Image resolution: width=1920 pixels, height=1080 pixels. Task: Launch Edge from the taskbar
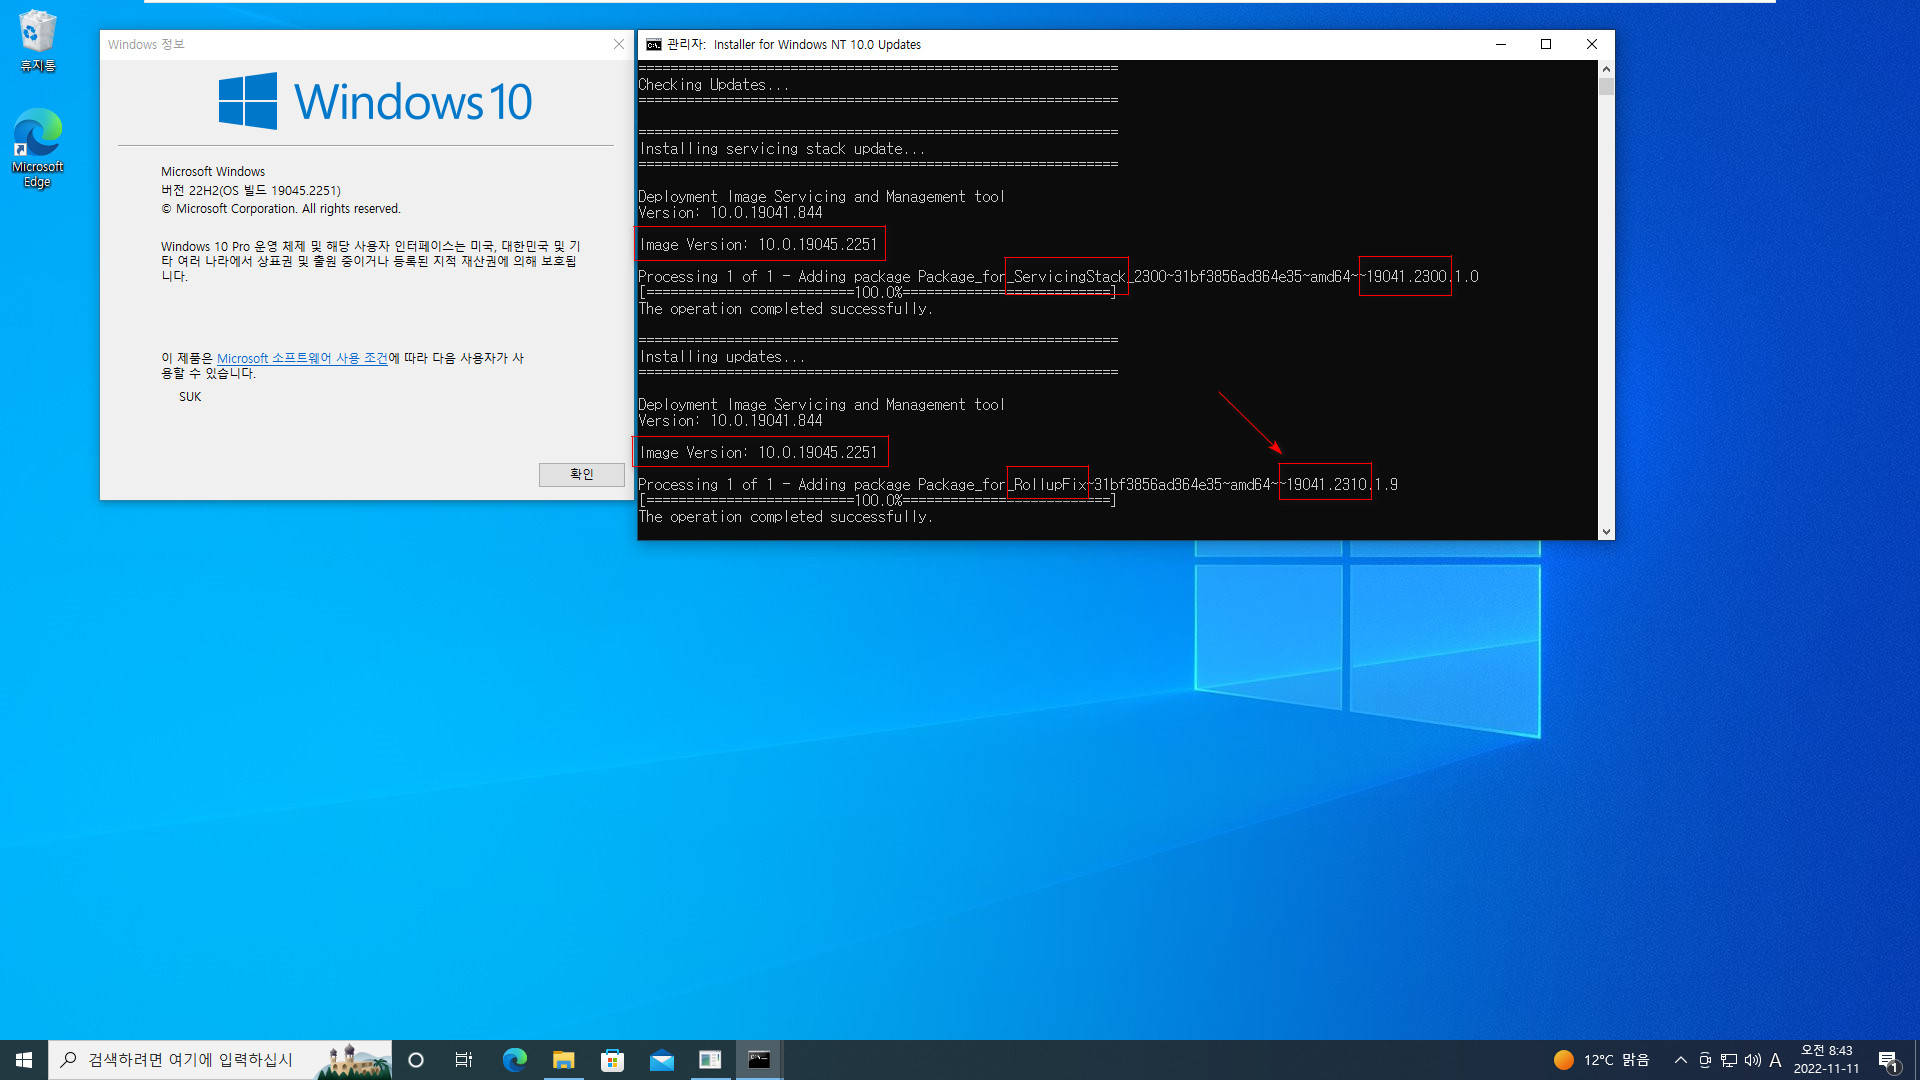pos(514,1060)
